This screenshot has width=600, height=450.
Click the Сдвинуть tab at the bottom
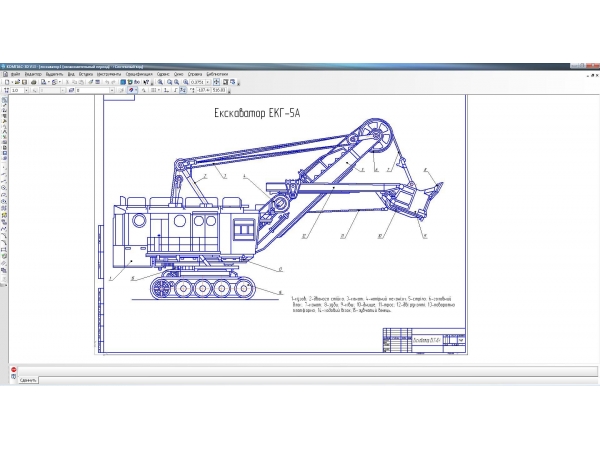tap(27, 382)
